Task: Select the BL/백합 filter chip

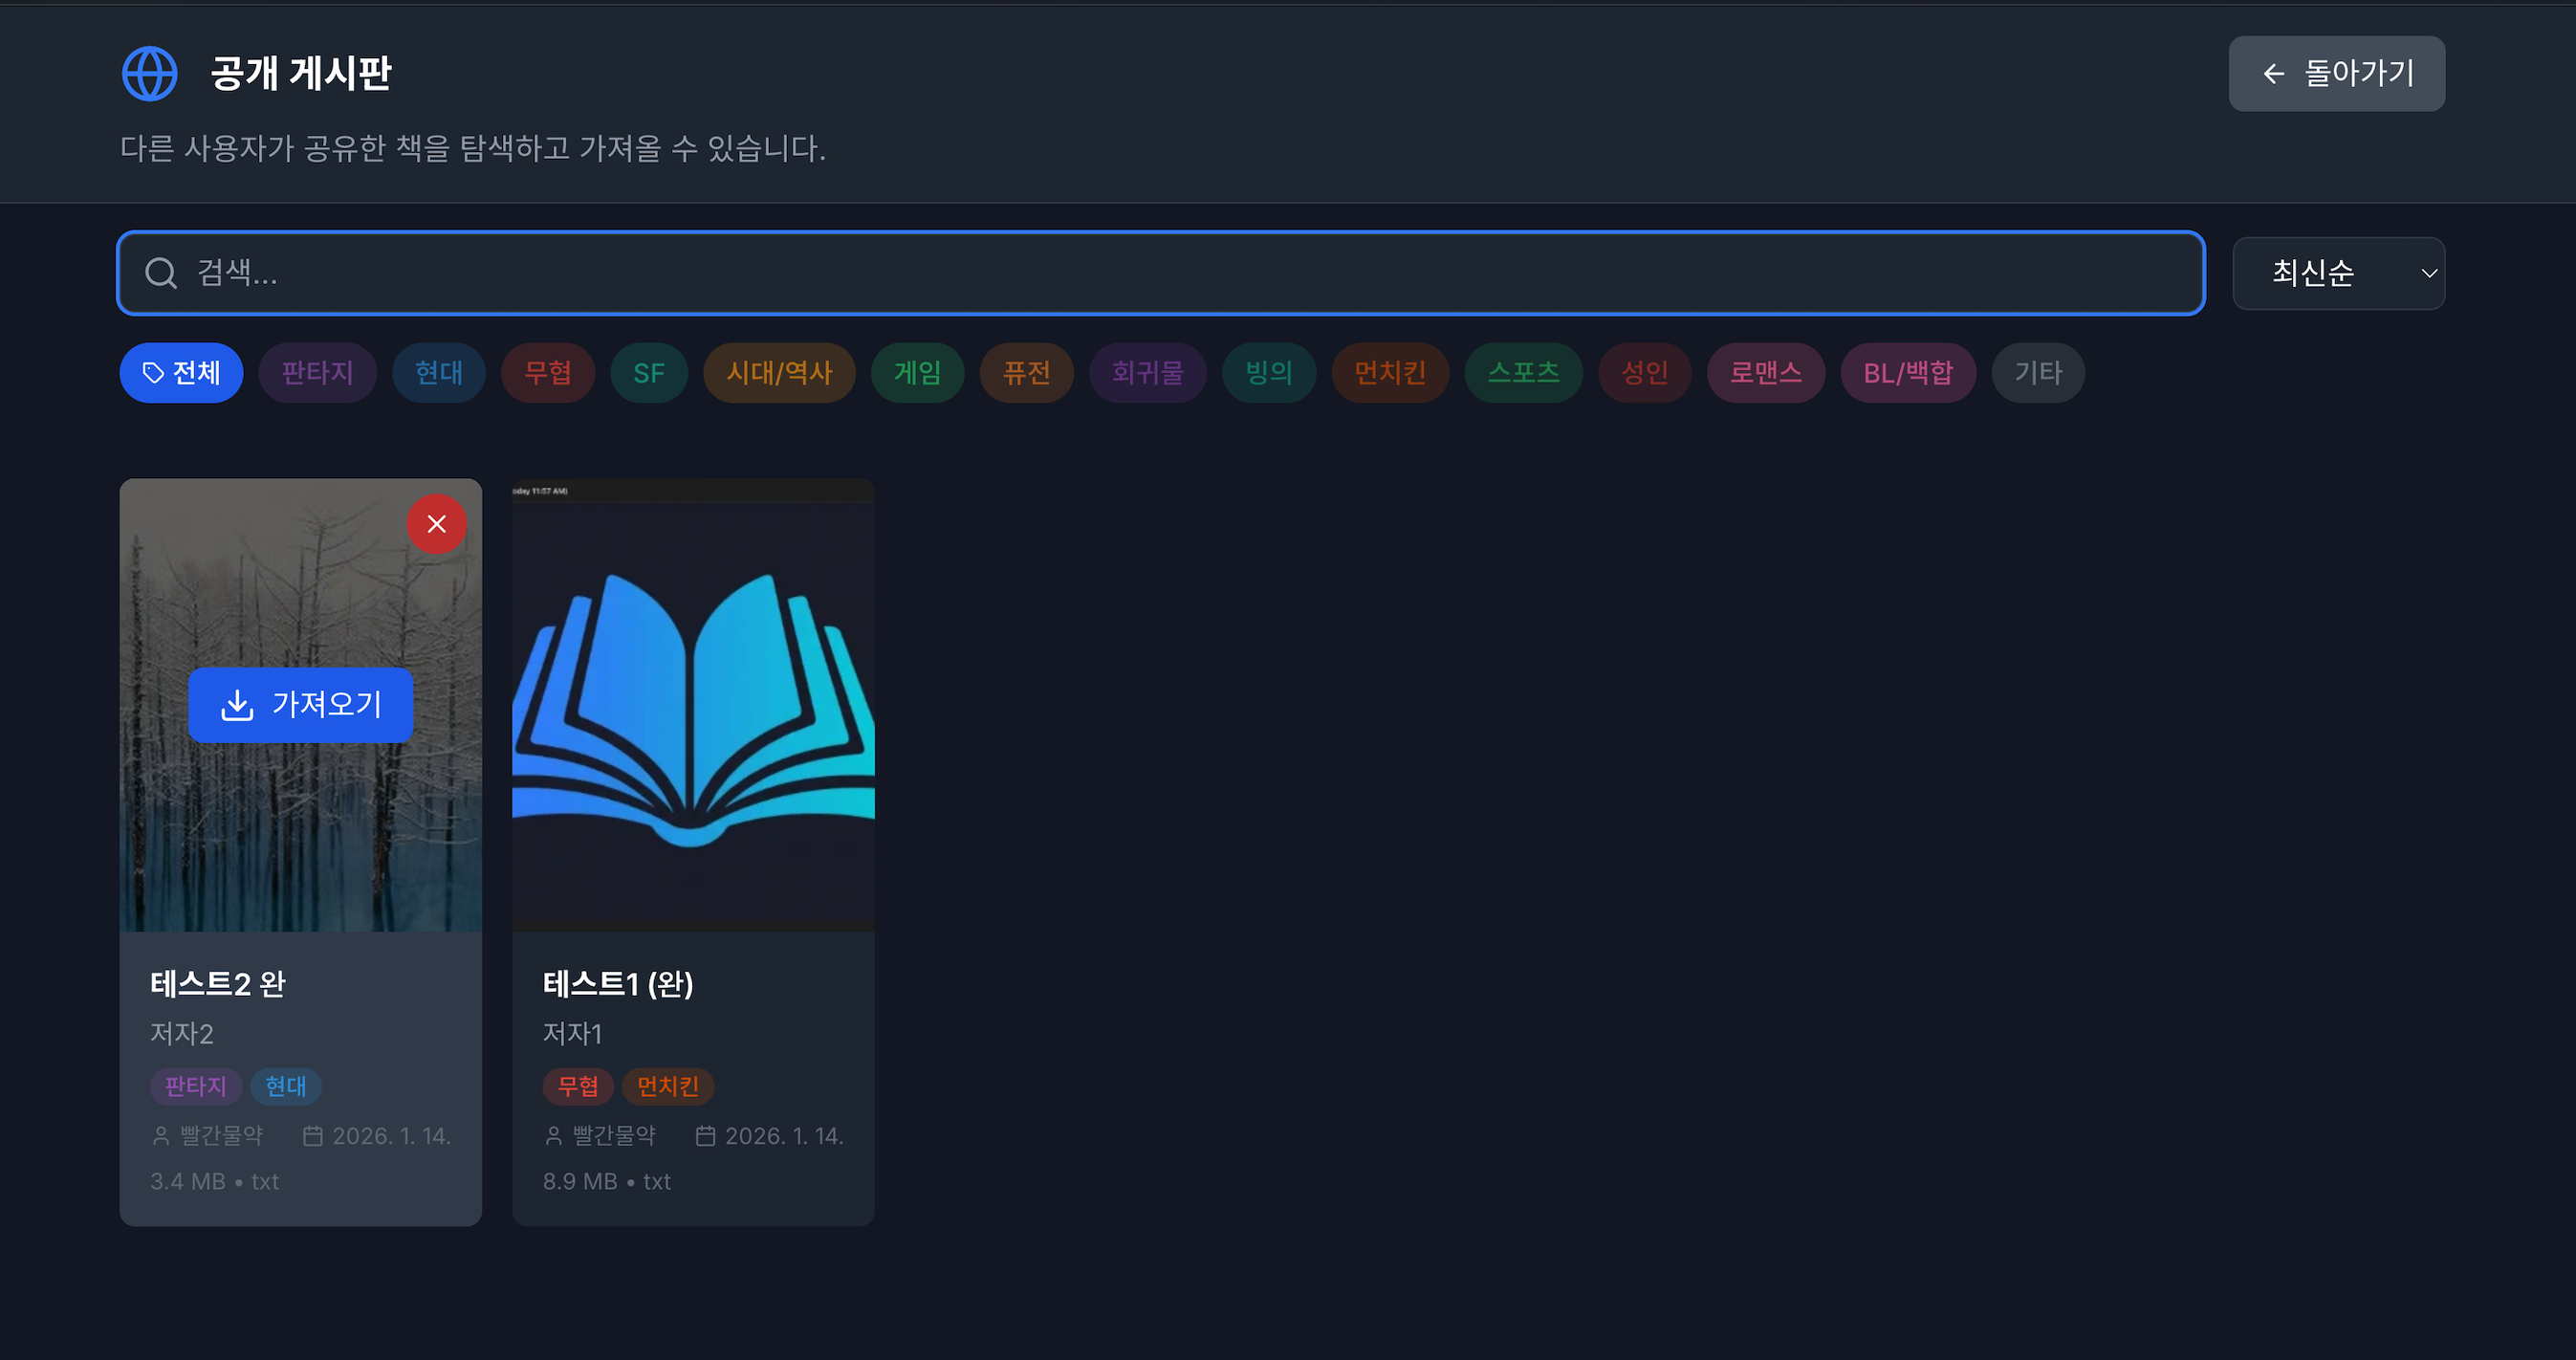Action: [x=1907, y=373]
